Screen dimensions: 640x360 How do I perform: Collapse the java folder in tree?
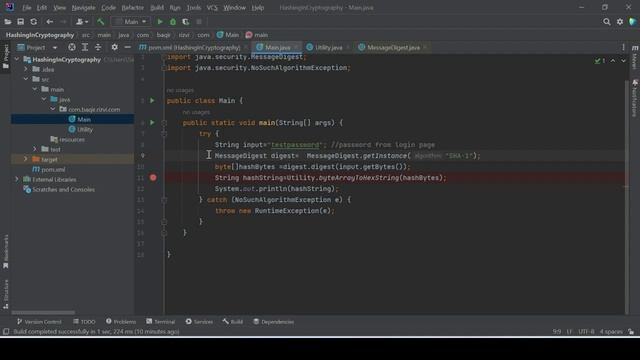click(x=44, y=99)
